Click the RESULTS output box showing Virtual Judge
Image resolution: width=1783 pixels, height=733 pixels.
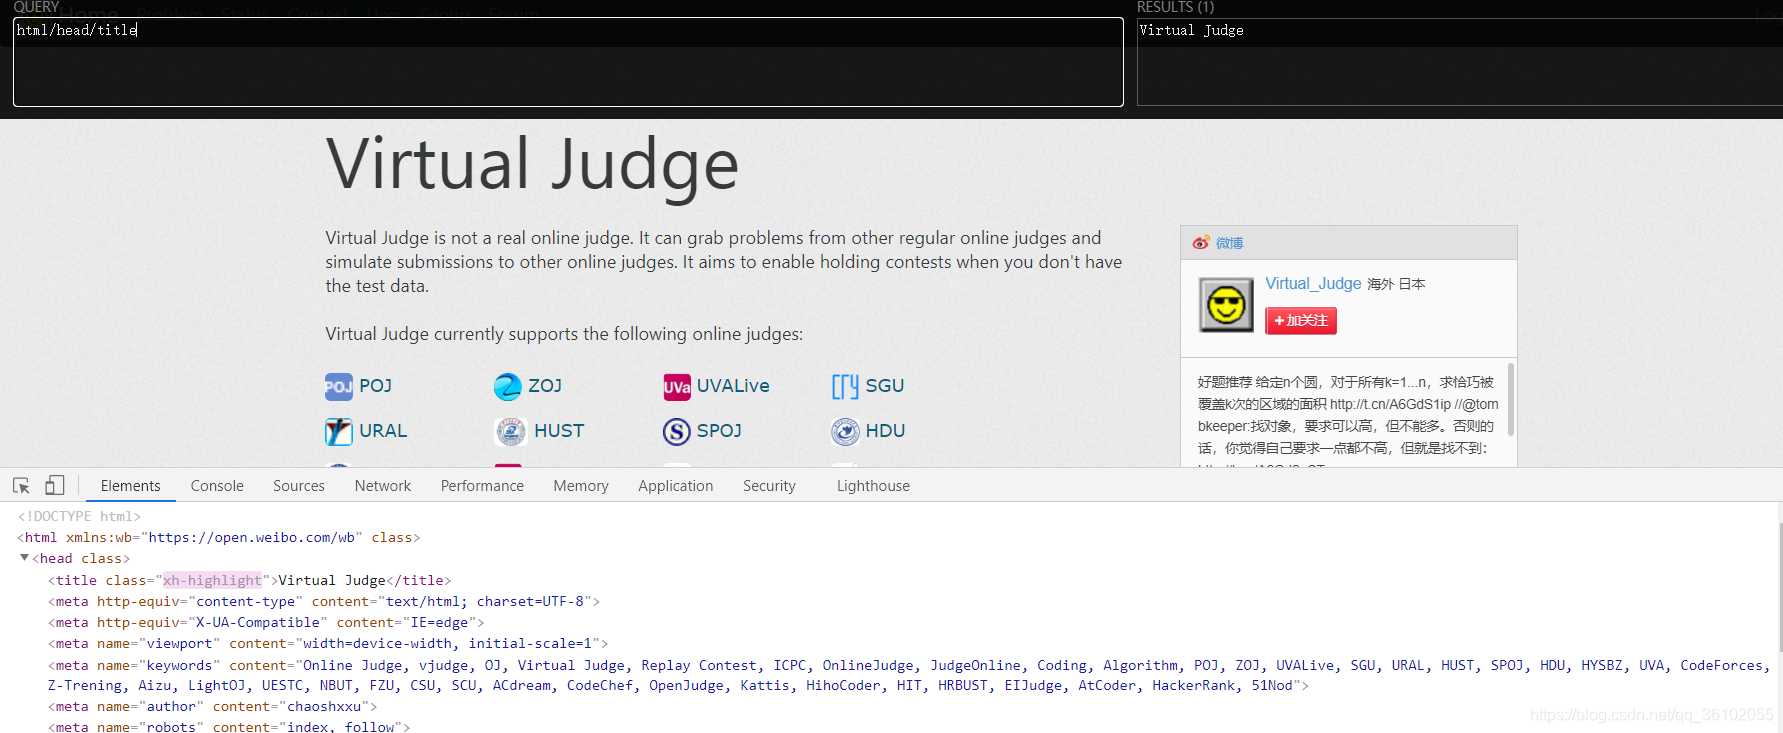[1460, 62]
